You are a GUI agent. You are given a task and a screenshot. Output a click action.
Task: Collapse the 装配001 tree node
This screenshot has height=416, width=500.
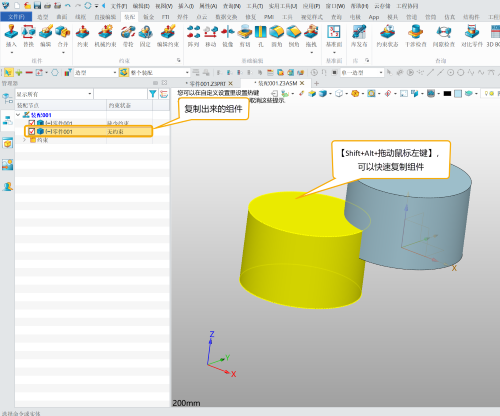pos(18,115)
